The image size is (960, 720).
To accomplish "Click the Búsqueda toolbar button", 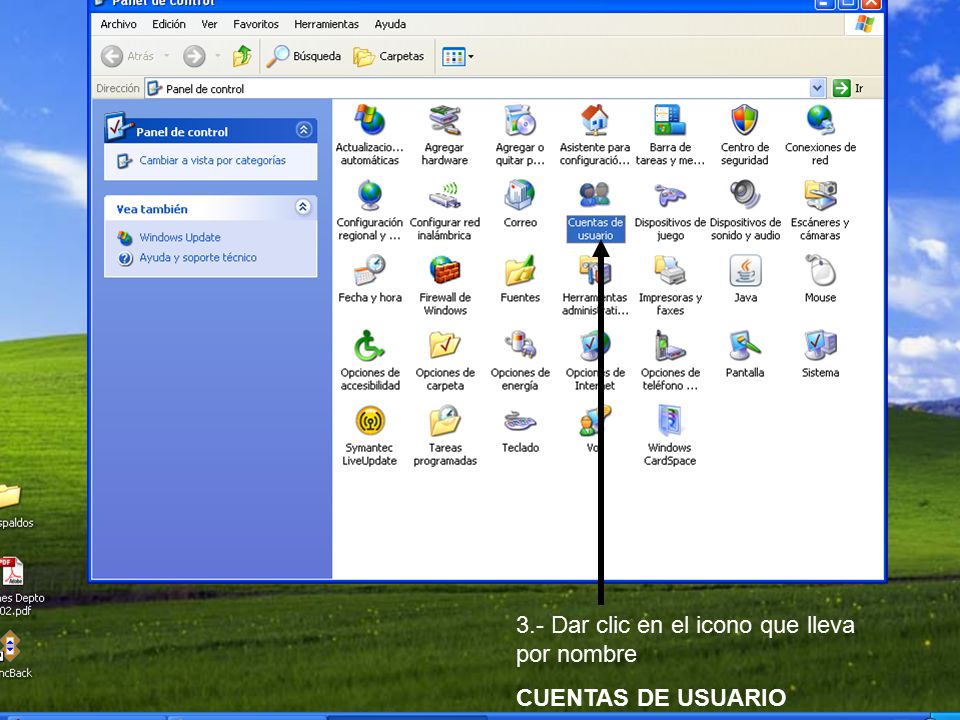I will tap(304, 56).
